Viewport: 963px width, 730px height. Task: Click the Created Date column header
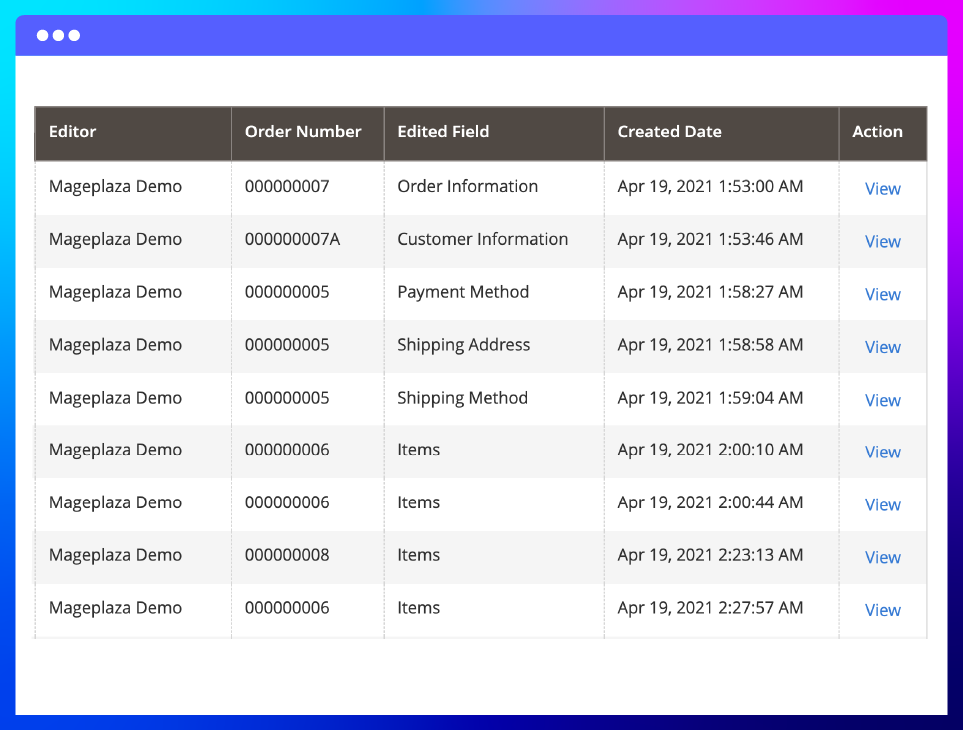pos(669,132)
